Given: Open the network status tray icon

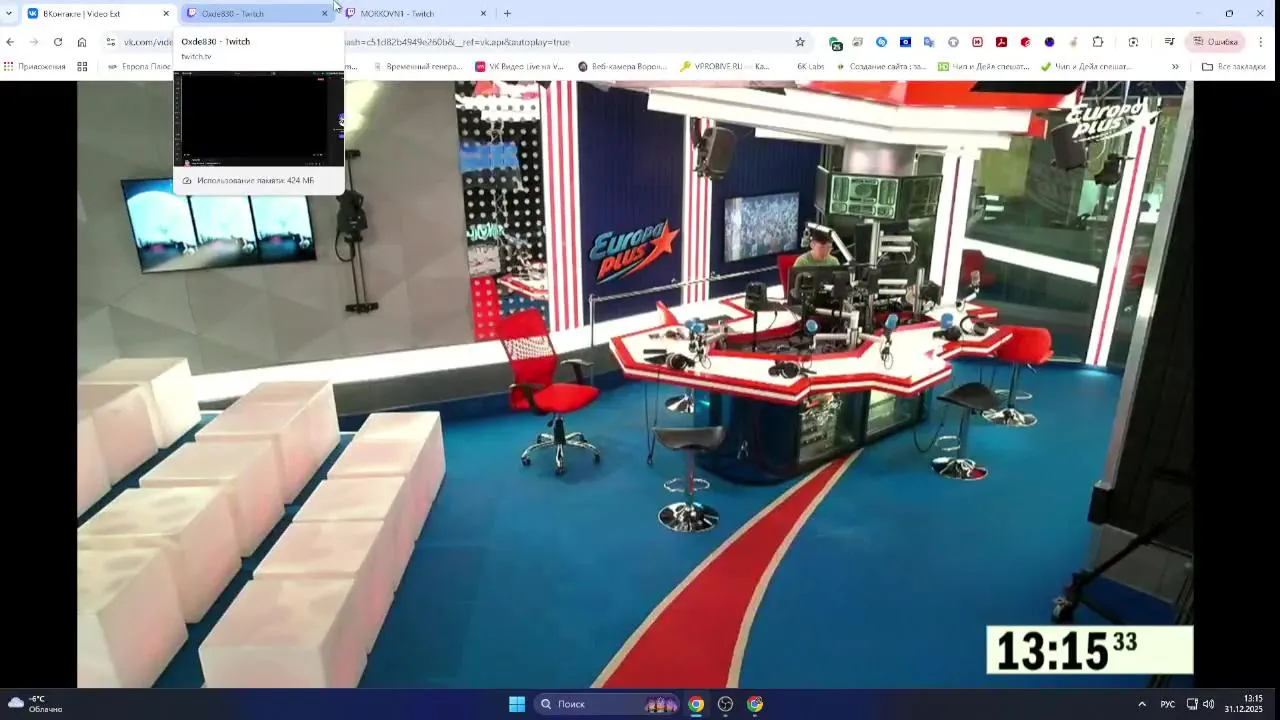Looking at the screenshot, I should coord(1192,704).
